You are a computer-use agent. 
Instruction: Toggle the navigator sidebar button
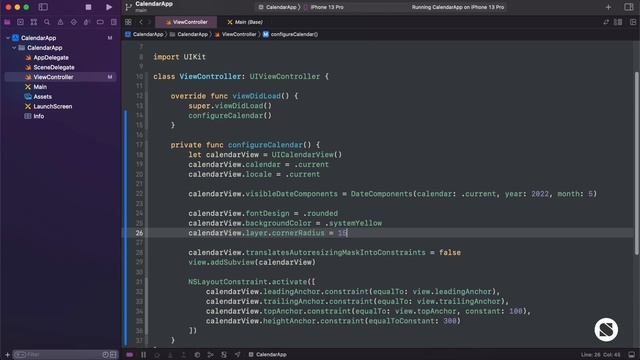coord(43,7)
